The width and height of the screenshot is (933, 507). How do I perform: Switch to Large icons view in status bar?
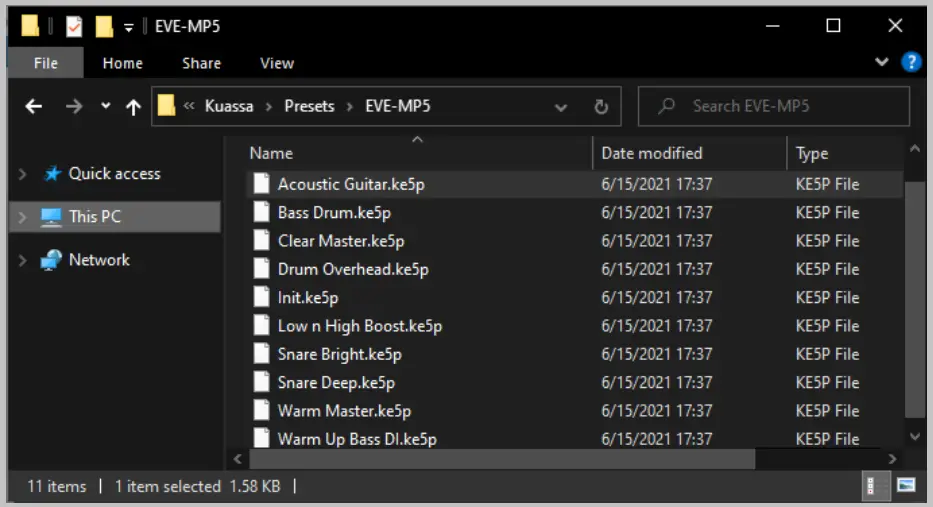pyautogui.click(x=906, y=486)
